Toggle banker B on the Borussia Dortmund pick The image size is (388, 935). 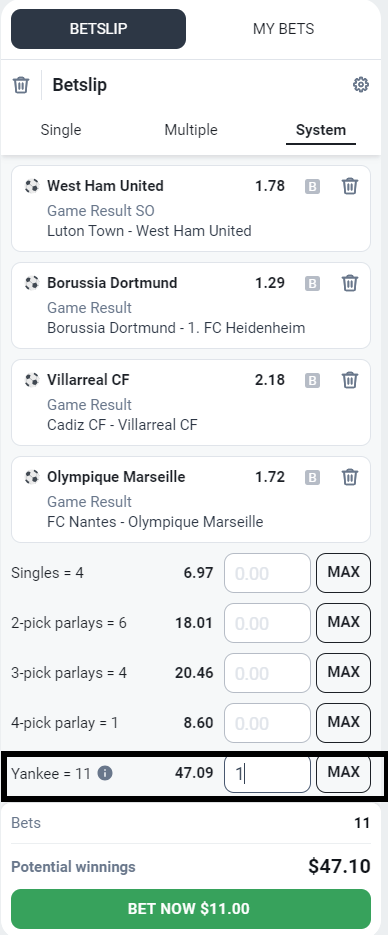click(312, 283)
